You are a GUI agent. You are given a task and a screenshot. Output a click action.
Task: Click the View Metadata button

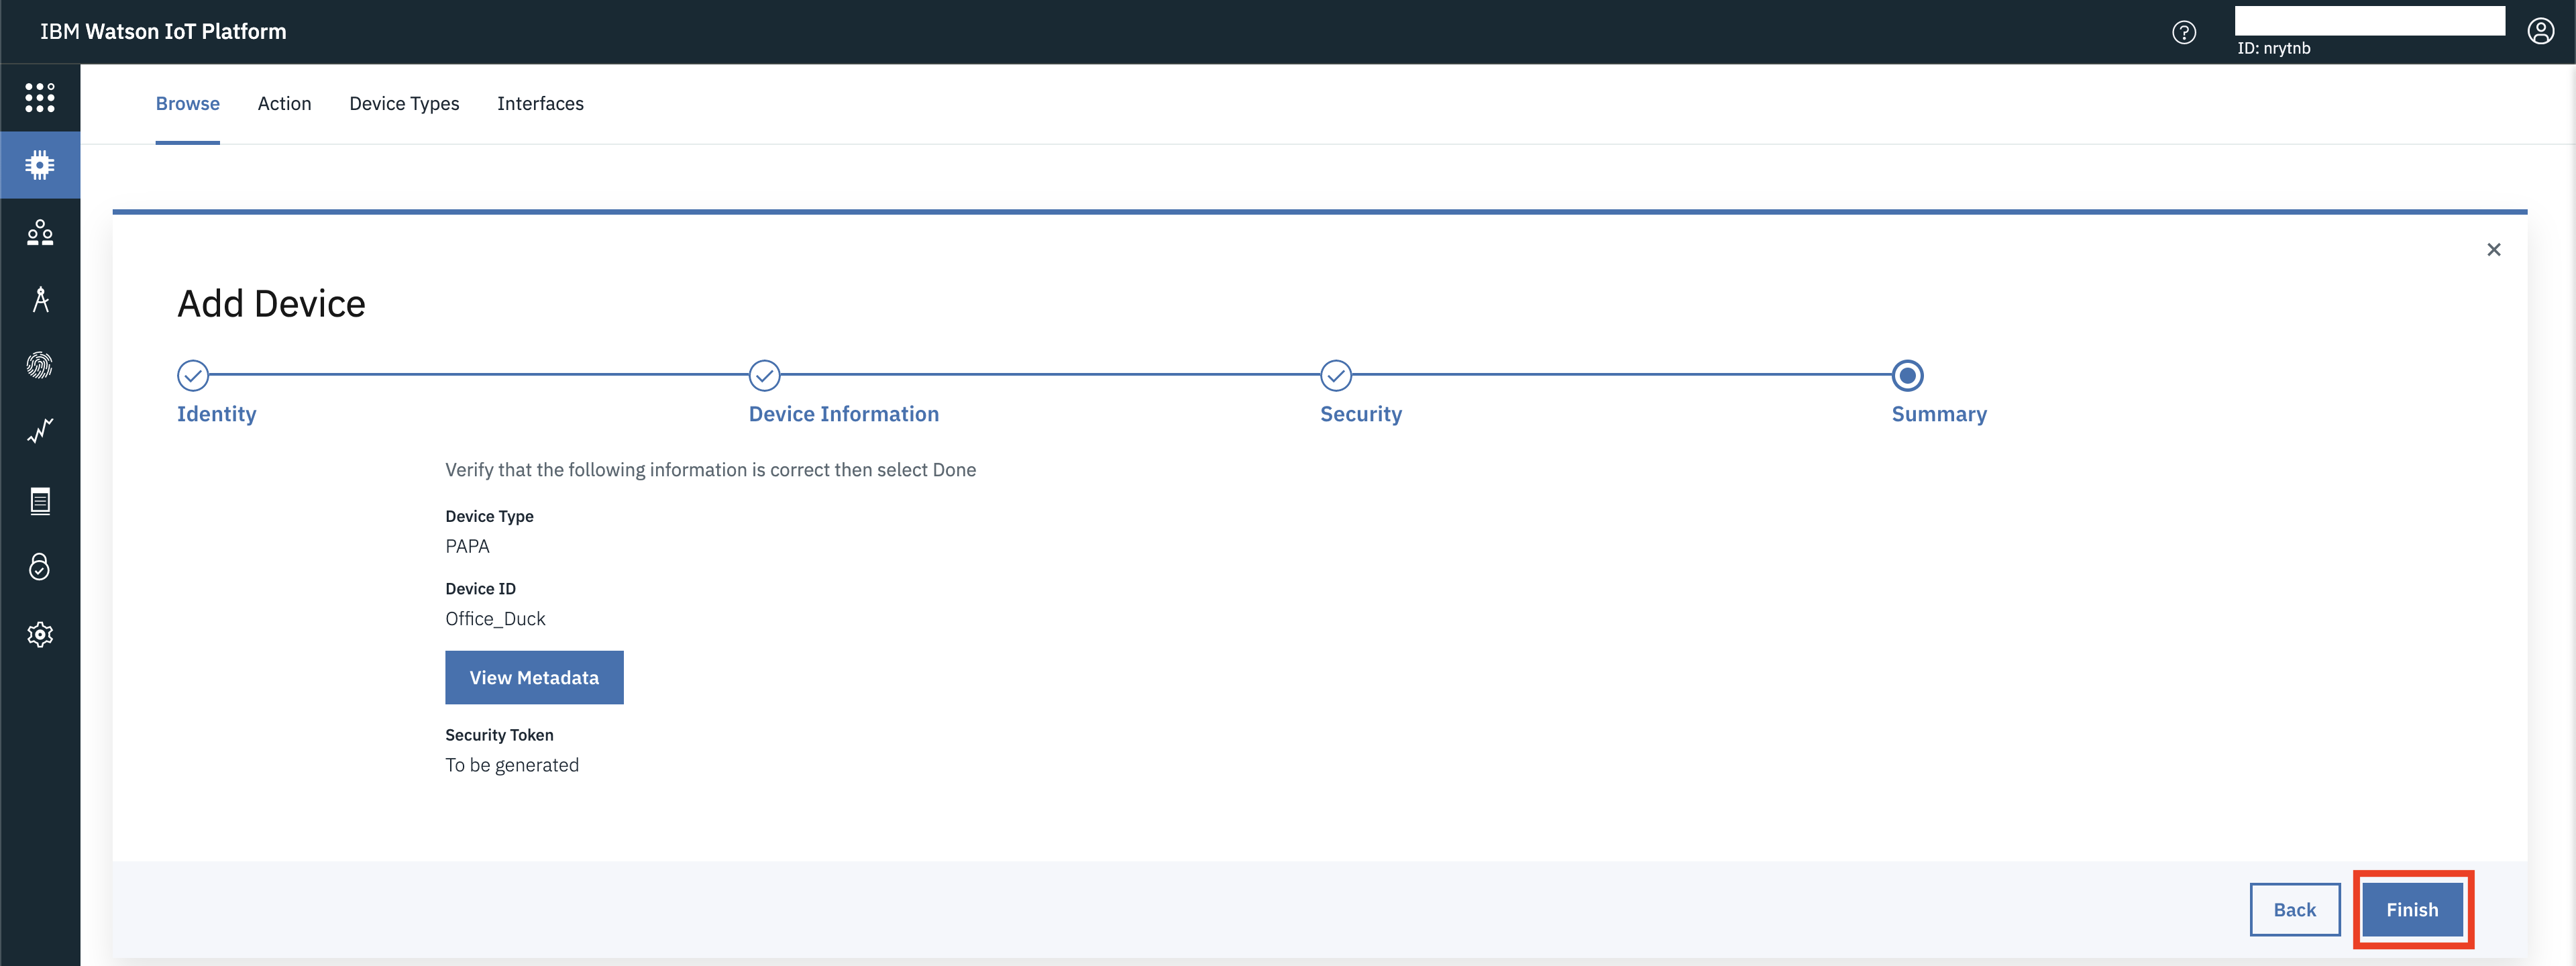pos(534,678)
